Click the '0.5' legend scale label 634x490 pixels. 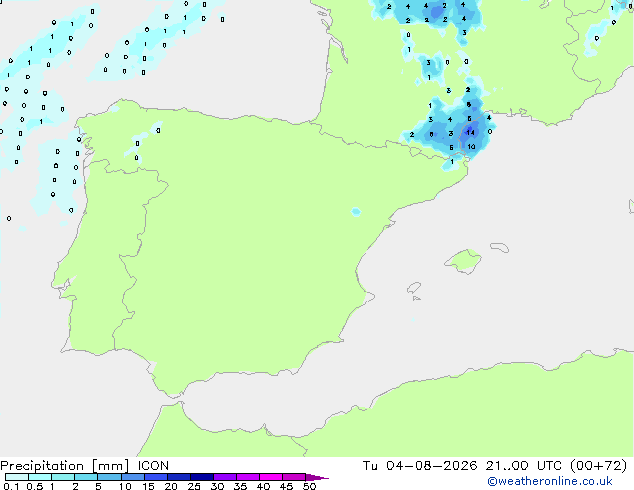point(35,486)
